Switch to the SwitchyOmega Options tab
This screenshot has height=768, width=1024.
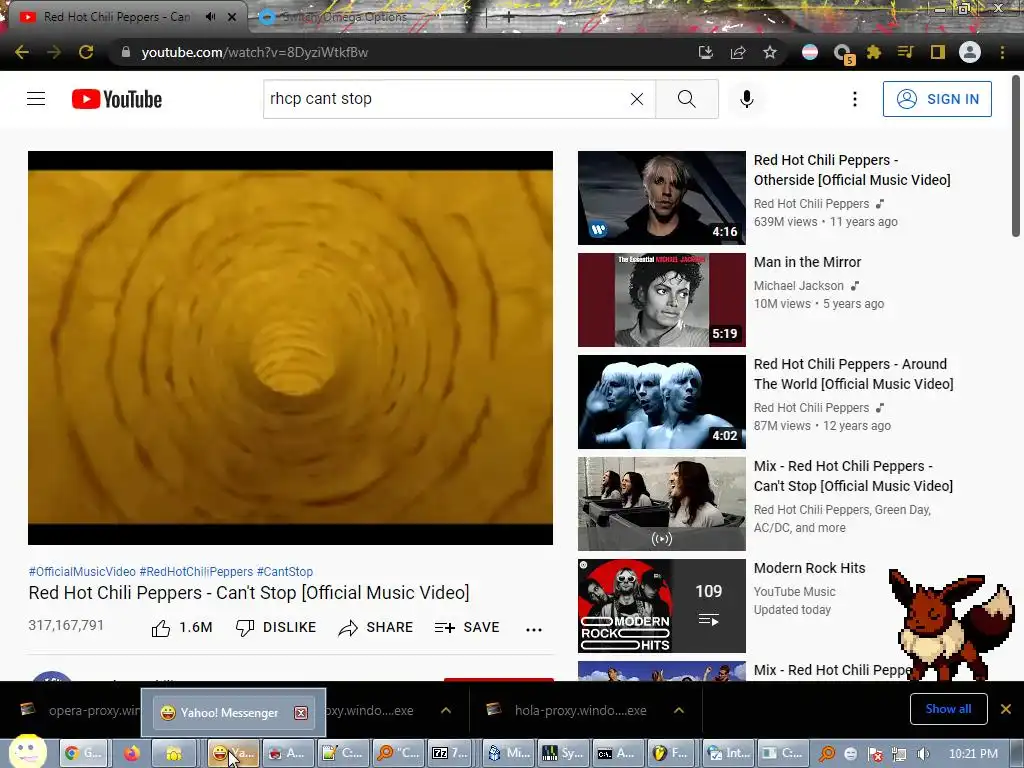click(346, 17)
